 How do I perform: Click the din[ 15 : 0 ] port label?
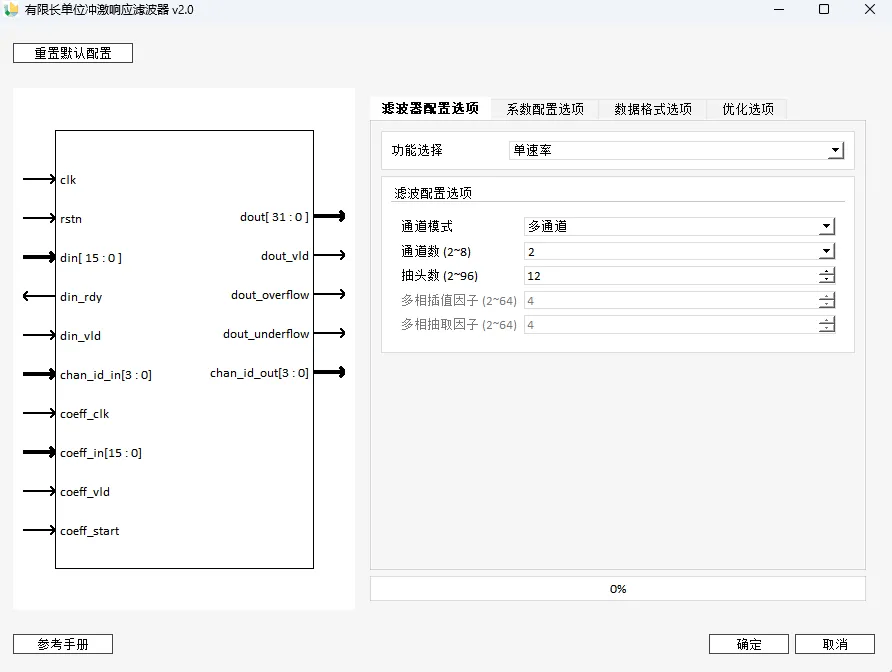coord(91,258)
